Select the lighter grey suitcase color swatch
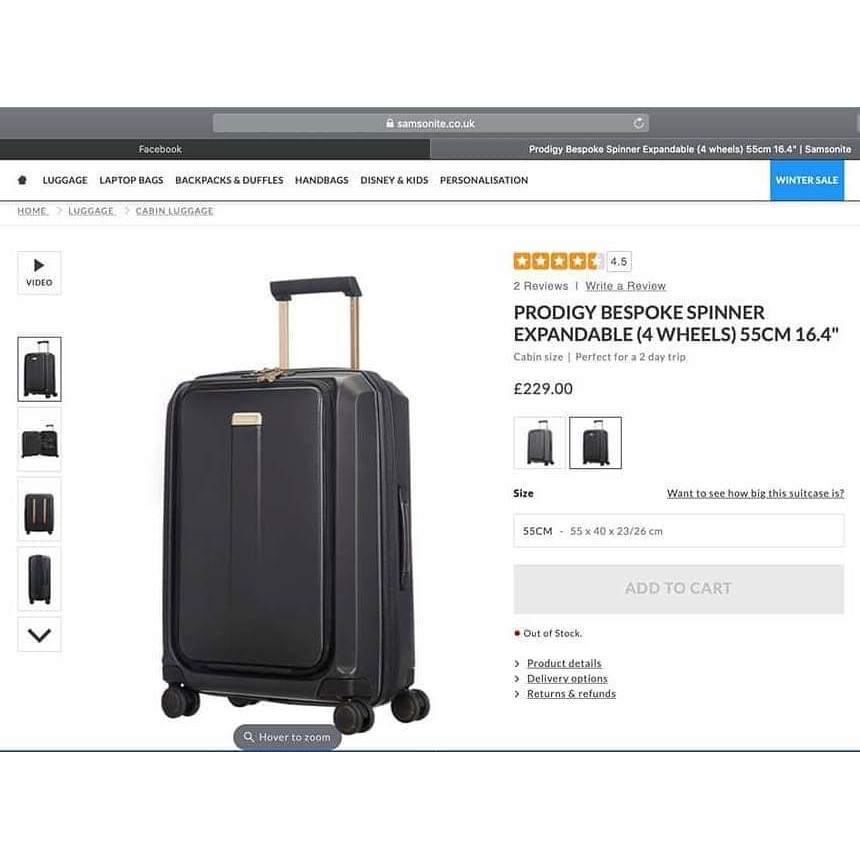860x860 pixels. [x=540, y=443]
